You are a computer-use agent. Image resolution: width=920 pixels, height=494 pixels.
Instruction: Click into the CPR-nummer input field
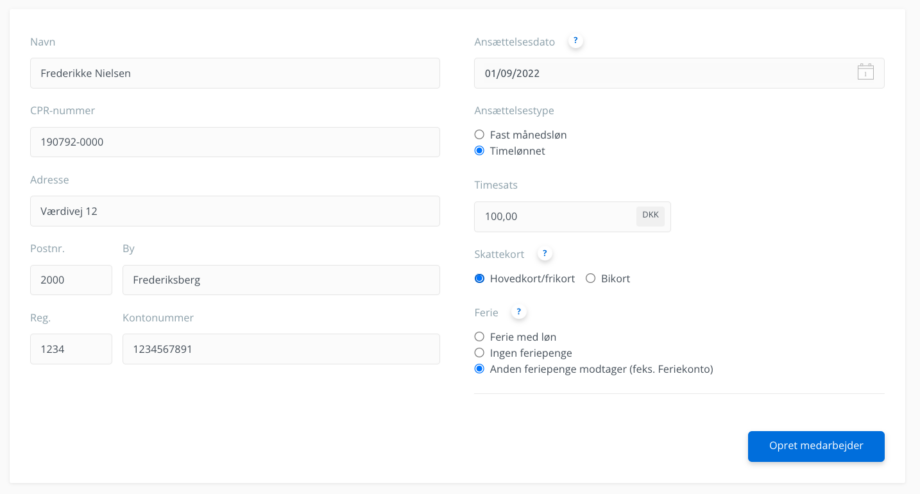pyautogui.click(x=235, y=142)
